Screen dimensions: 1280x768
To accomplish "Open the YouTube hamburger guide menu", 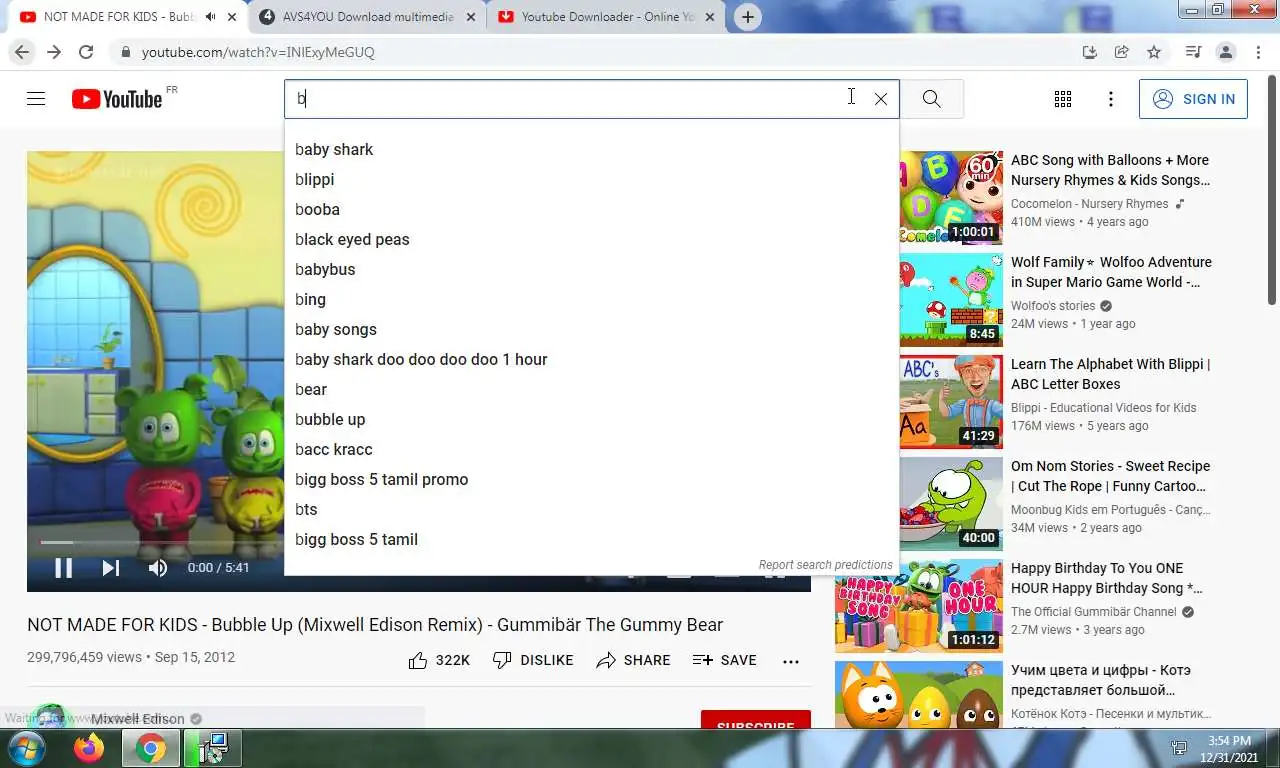I will (36, 99).
